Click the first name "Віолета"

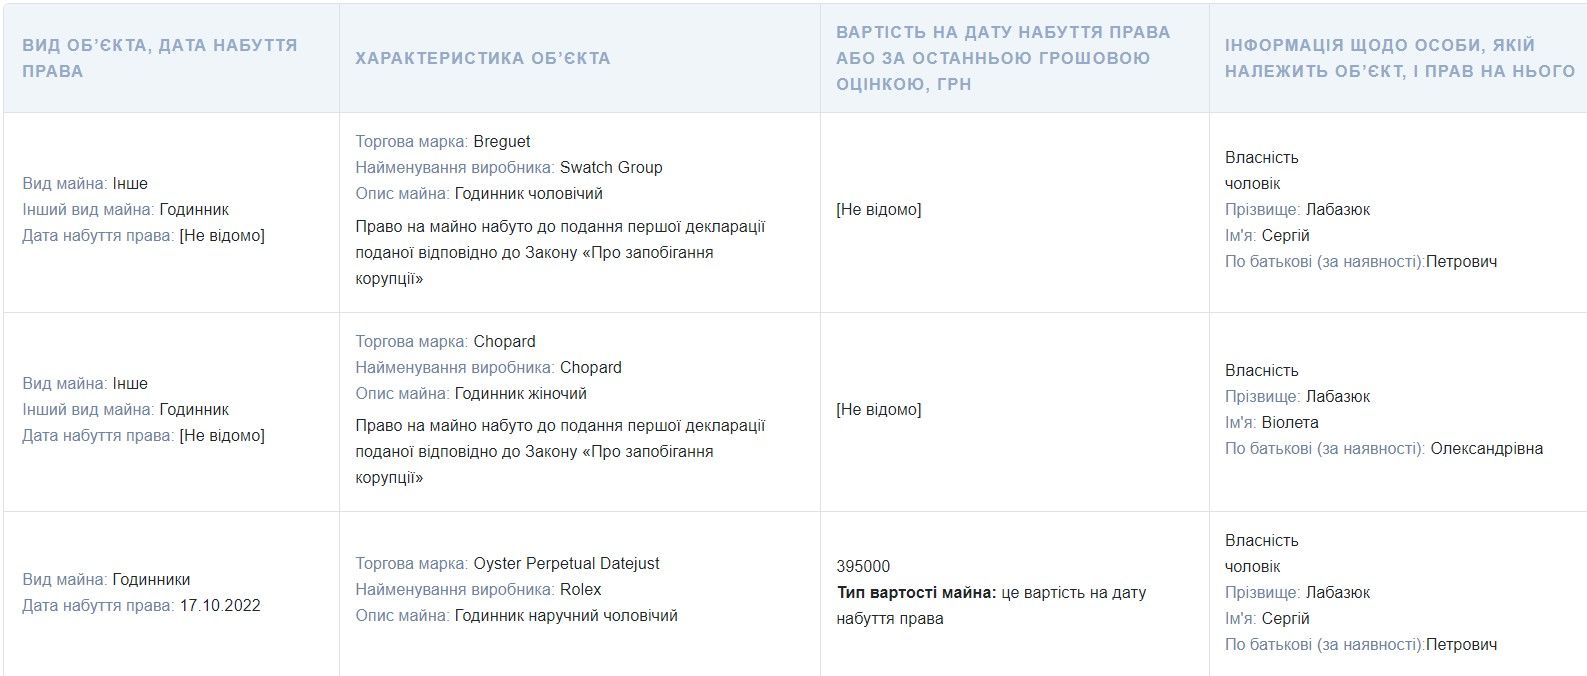pos(1290,422)
